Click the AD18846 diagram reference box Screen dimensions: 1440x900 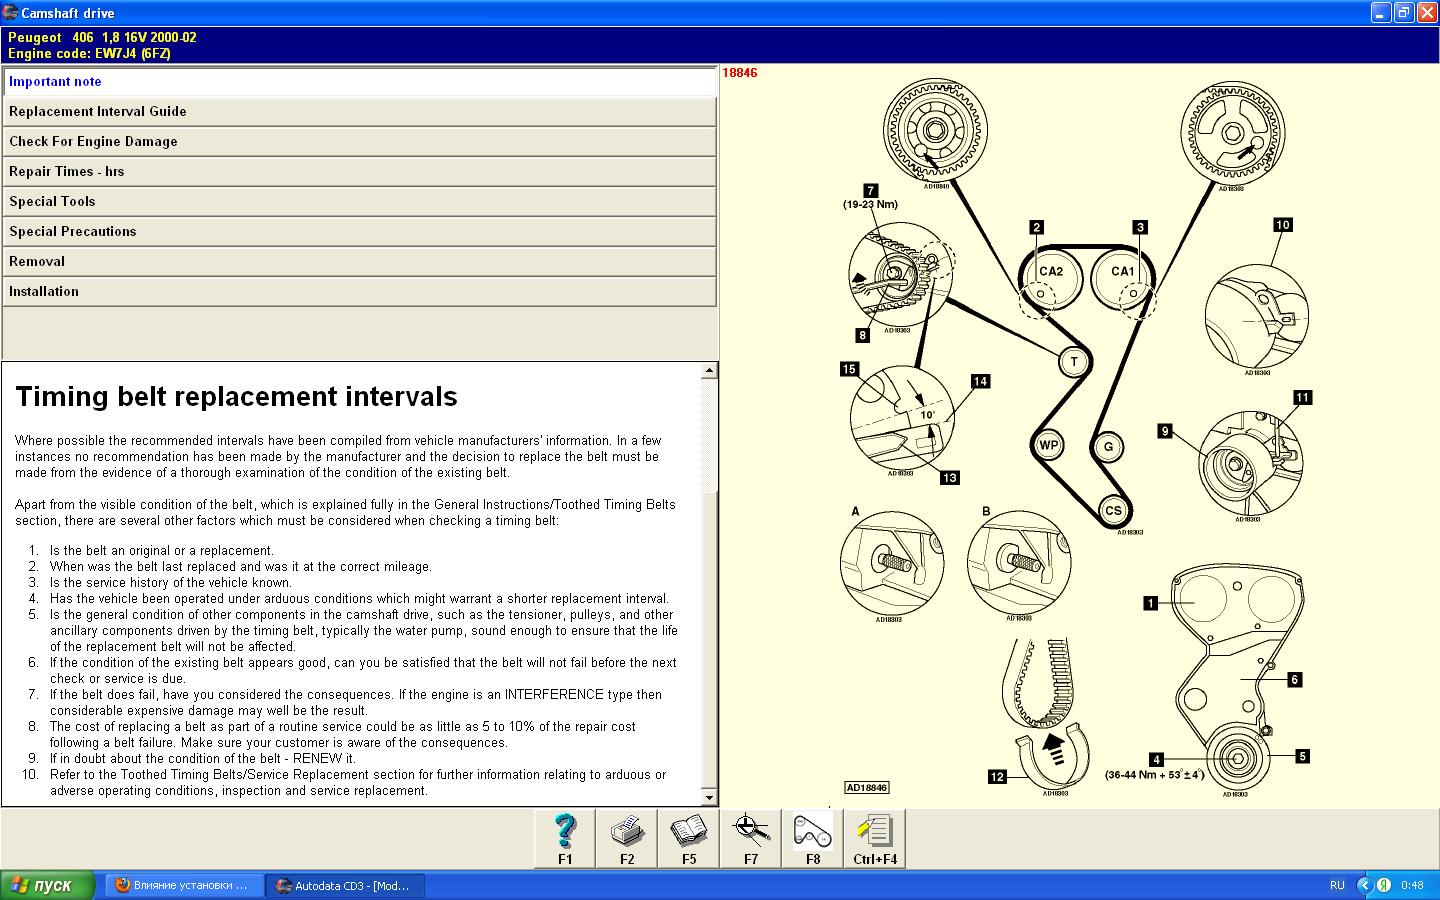tap(866, 788)
